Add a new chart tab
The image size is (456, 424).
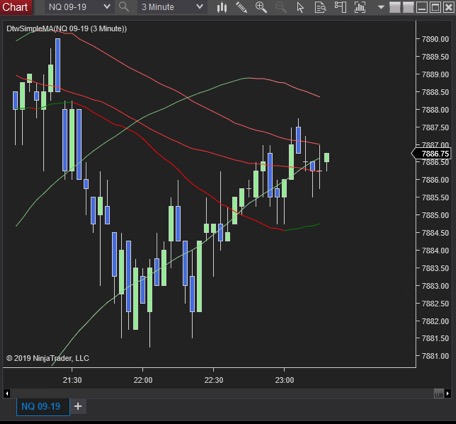click(x=78, y=406)
